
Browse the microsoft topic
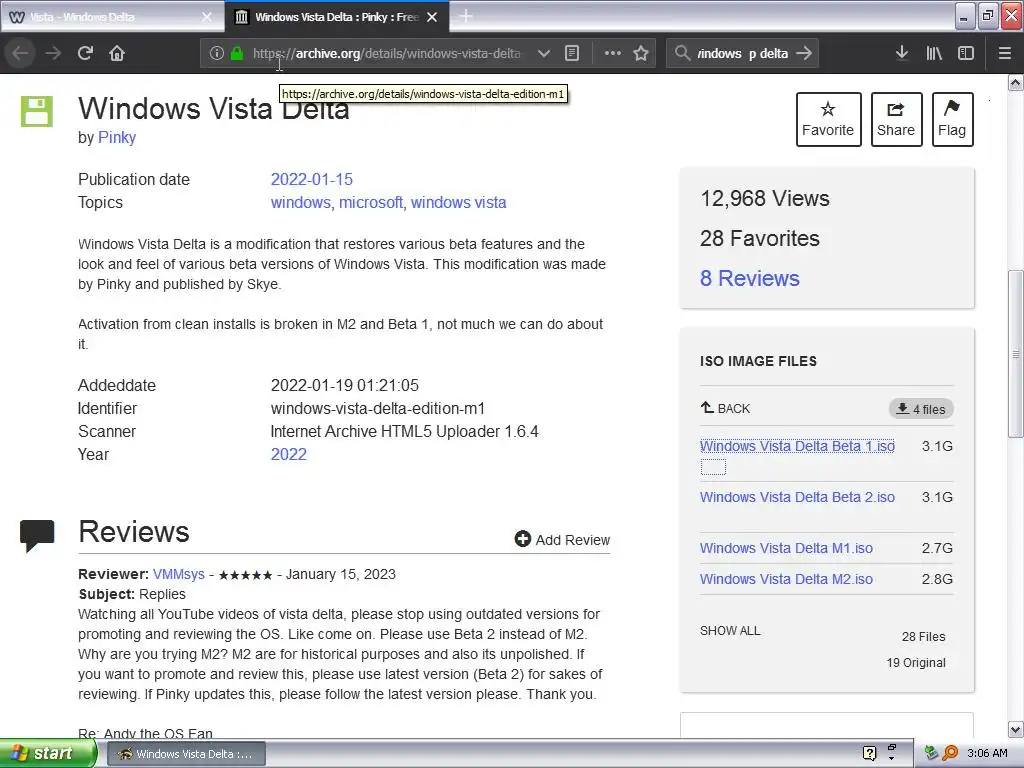[x=370, y=202]
